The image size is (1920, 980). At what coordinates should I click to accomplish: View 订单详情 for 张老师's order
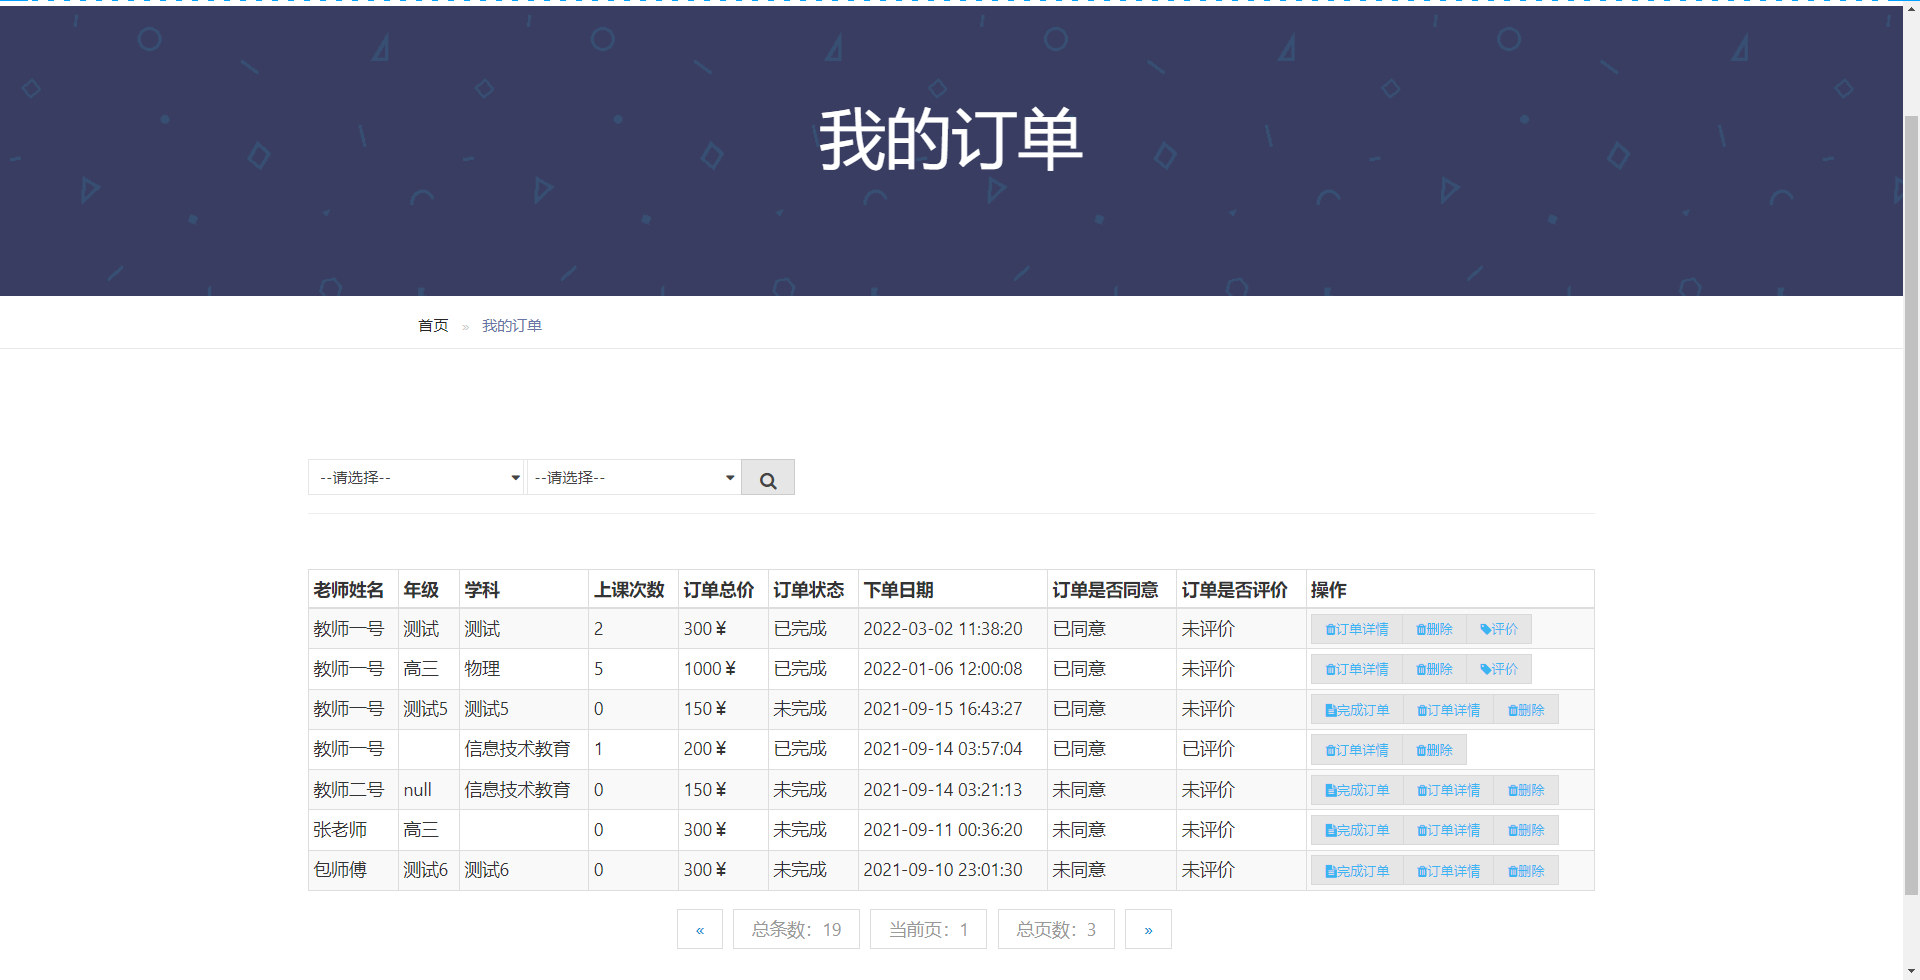pos(1448,829)
